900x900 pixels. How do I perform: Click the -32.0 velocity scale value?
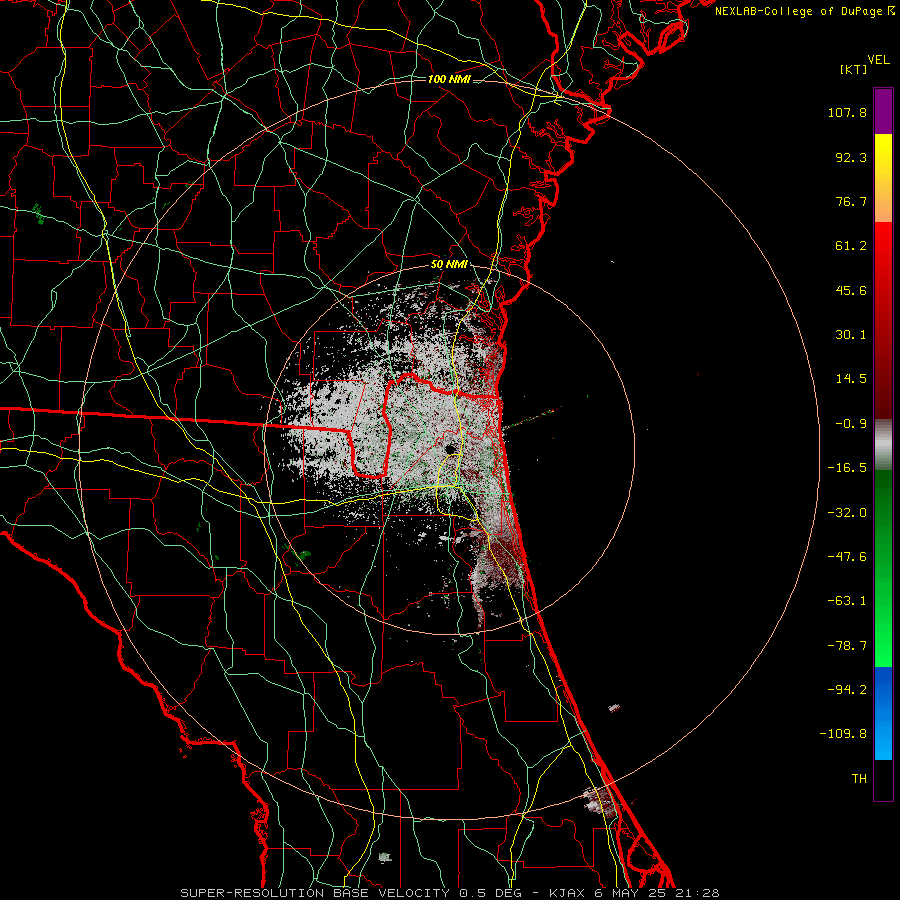pyautogui.click(x=847, y=513)
